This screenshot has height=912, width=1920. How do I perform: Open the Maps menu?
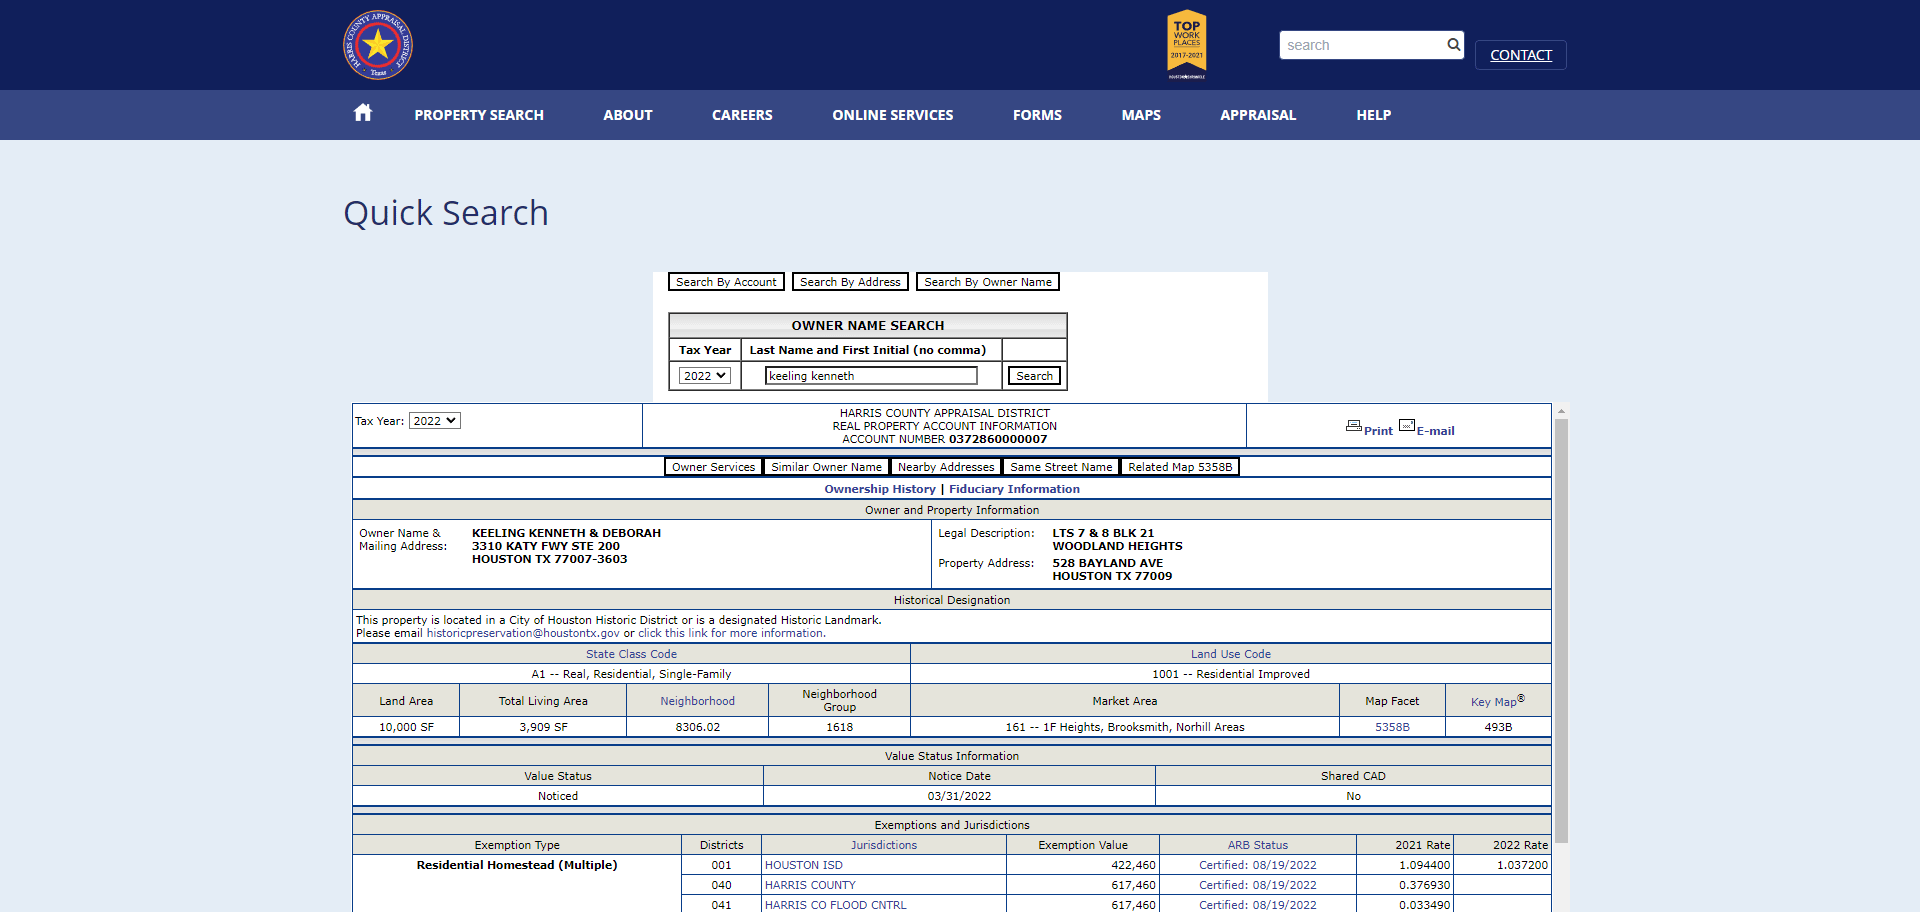point(1141,115)
